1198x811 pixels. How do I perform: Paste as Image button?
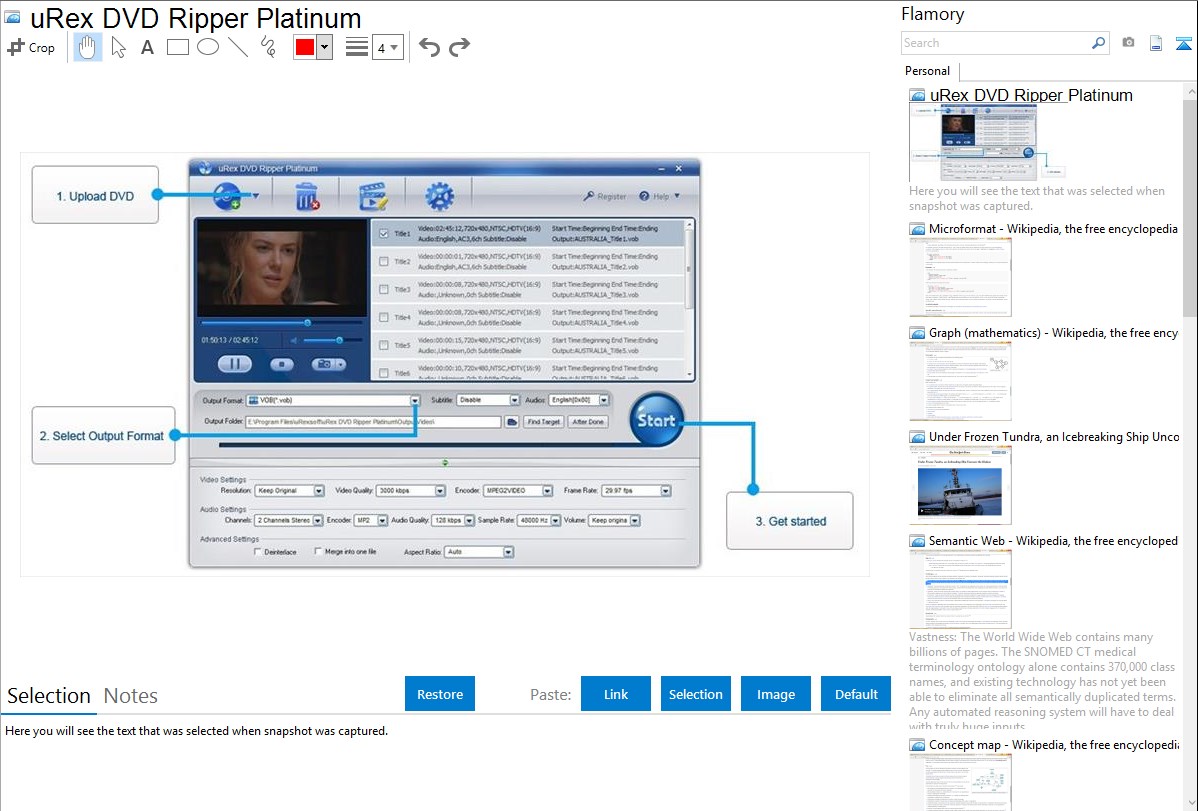(x=775, y=694)
